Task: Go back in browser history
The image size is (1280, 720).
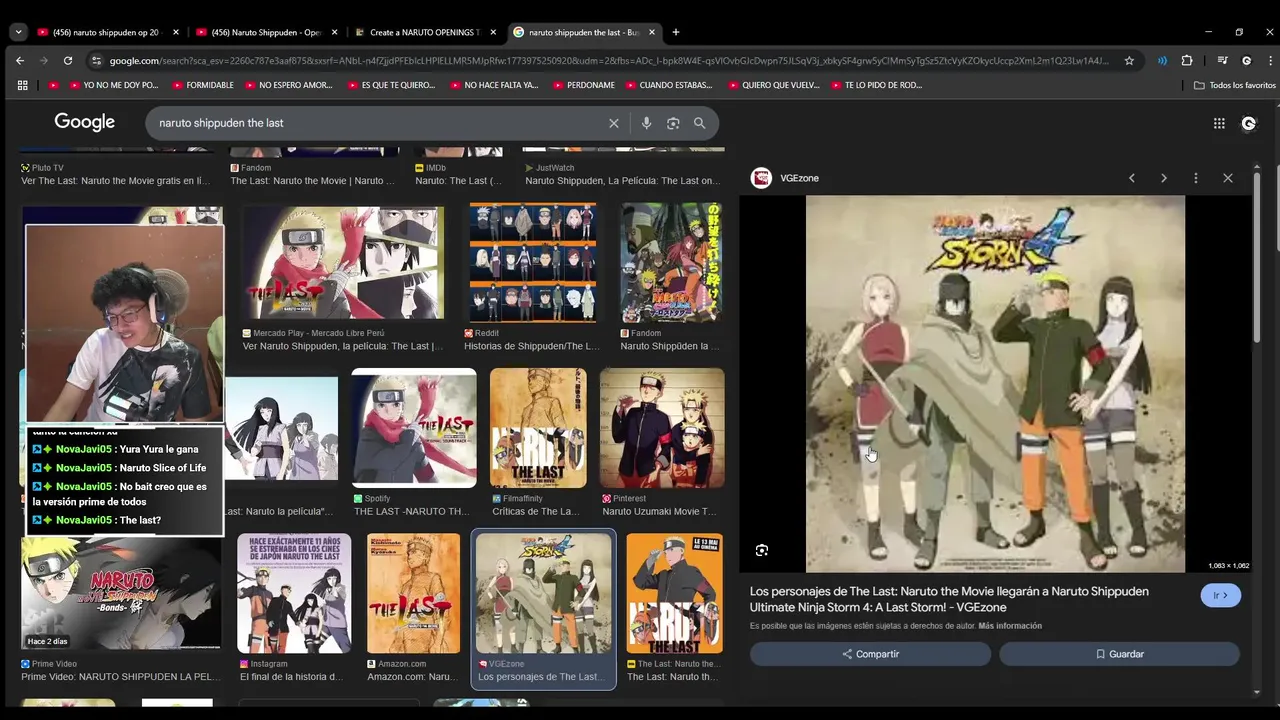Action: [x=20, y=60]
